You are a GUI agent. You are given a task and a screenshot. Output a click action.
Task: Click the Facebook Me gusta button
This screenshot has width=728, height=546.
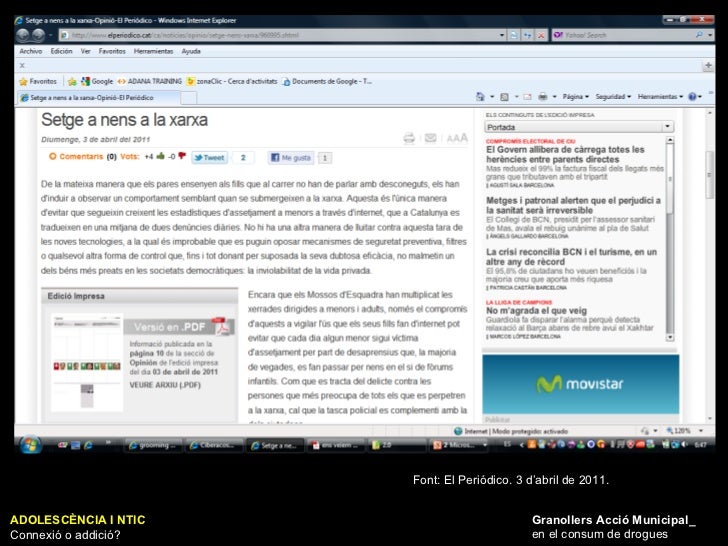coord(291,157)
